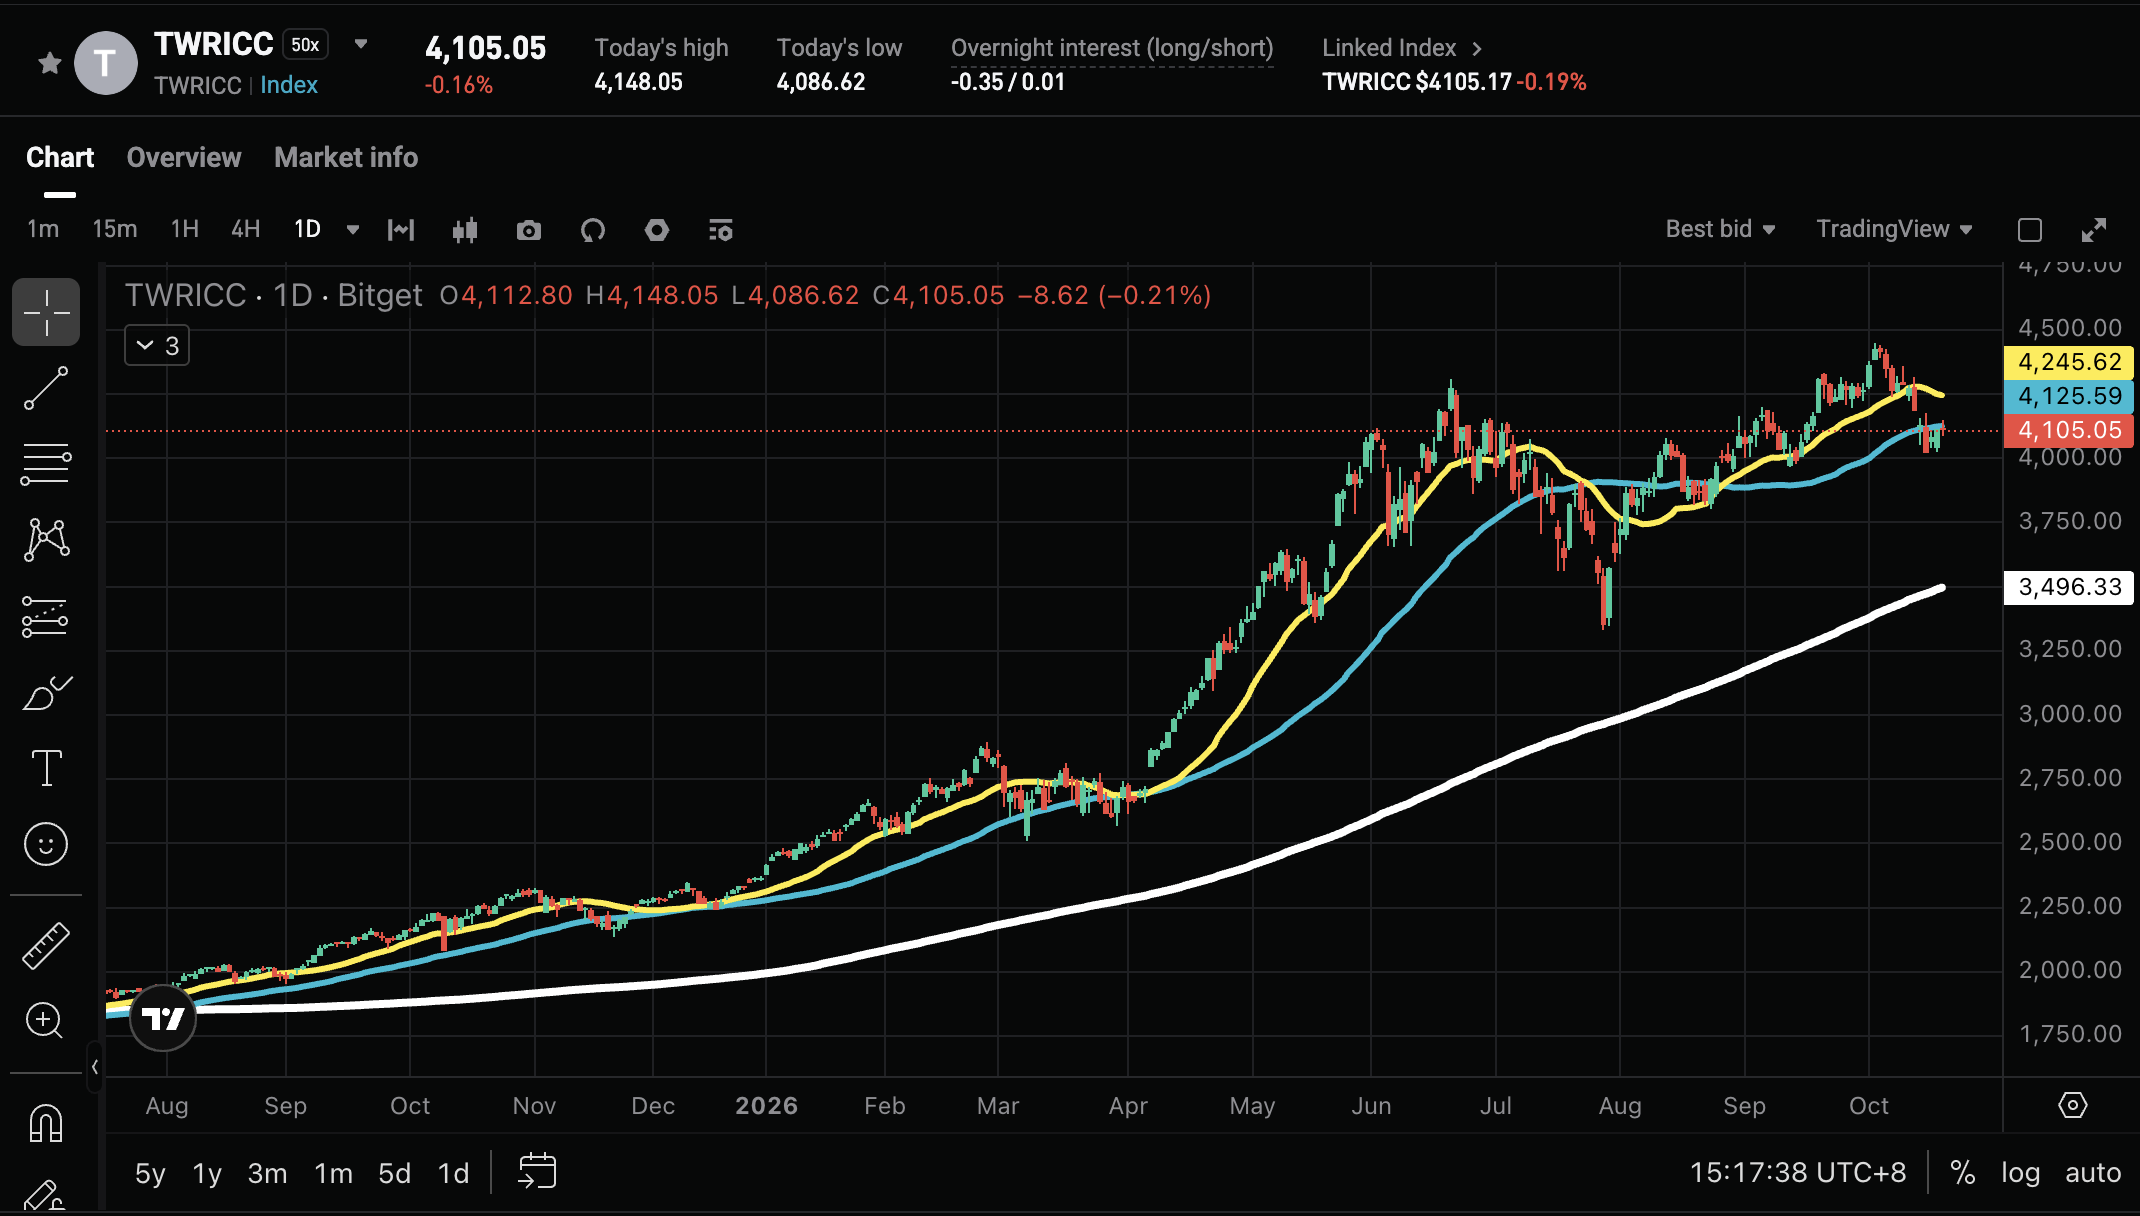Toggle percent scale mode
This screenshot has height=1216, width=2140.
coord(1962,1172)
